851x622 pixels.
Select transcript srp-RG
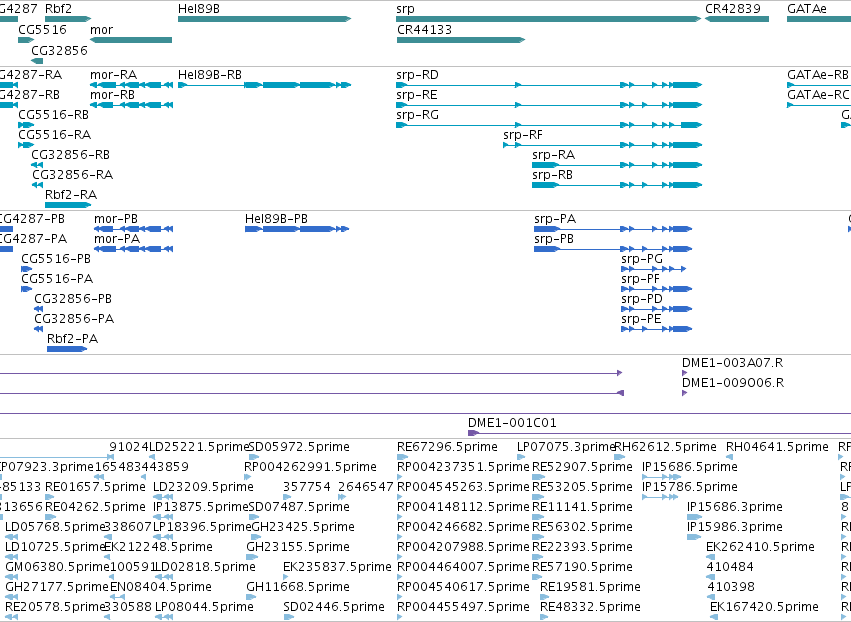pos(549,125)
